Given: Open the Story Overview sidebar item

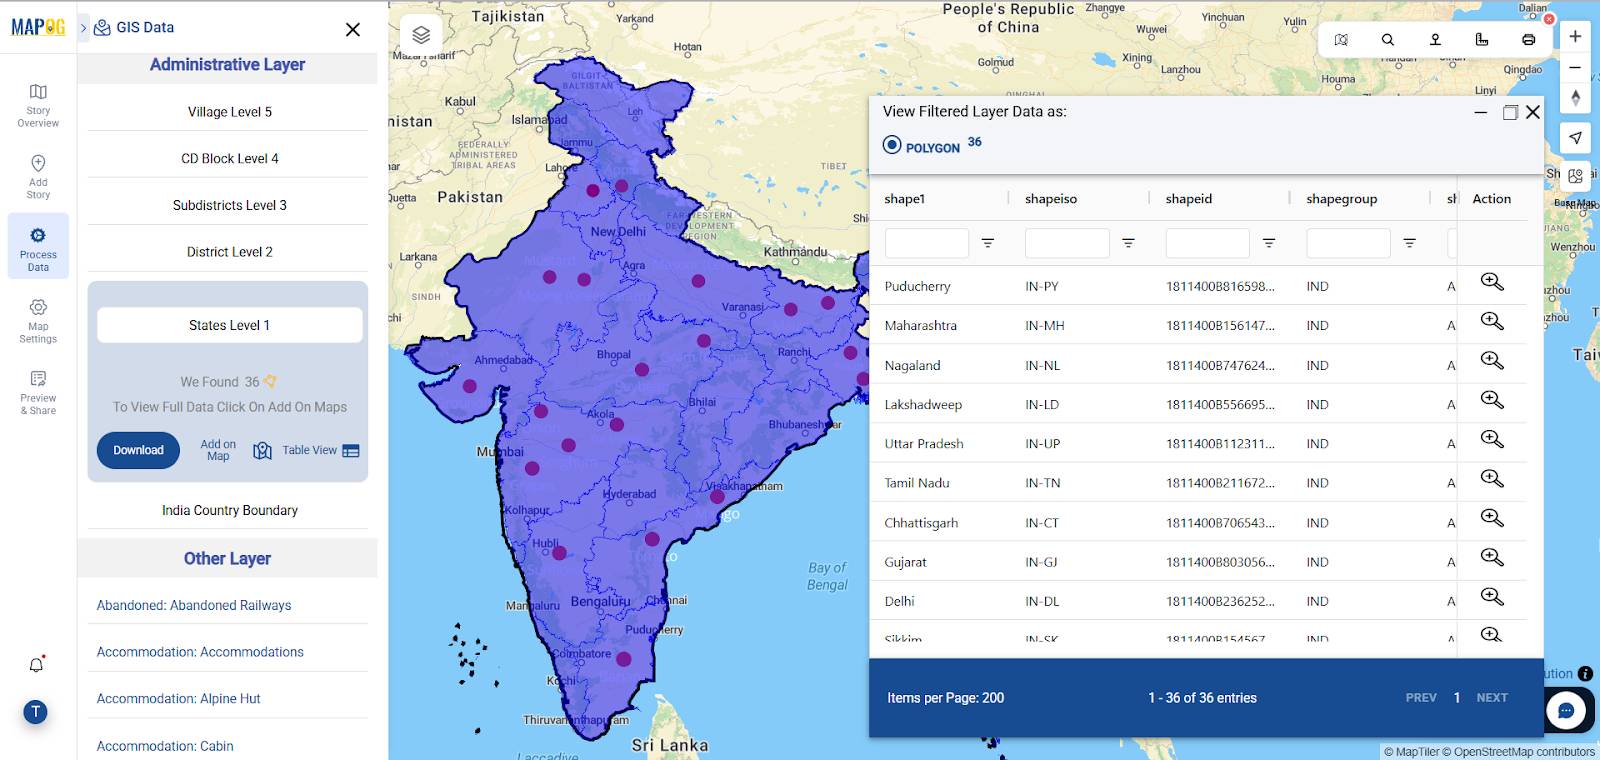Looking at the screenshot, I should click(38, 105).
